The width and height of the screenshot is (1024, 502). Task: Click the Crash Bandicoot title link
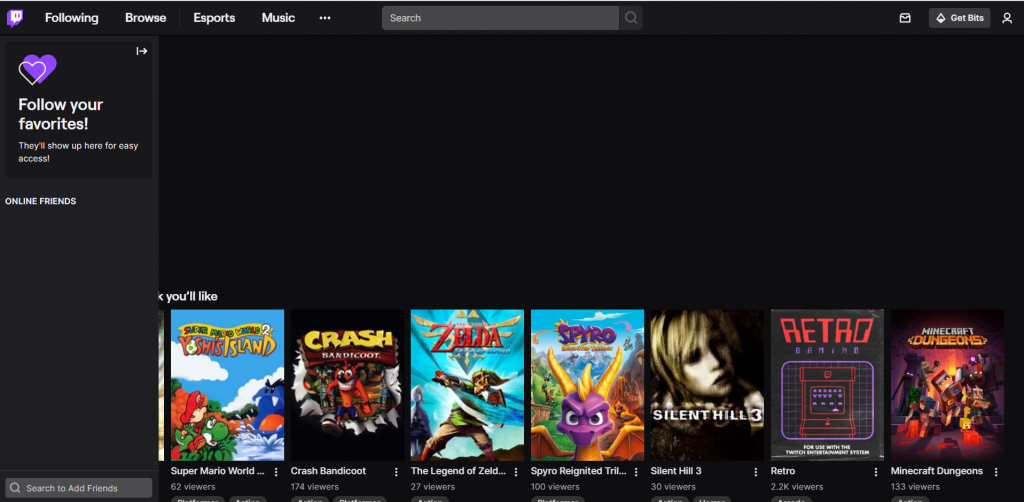tap(328, 471)
